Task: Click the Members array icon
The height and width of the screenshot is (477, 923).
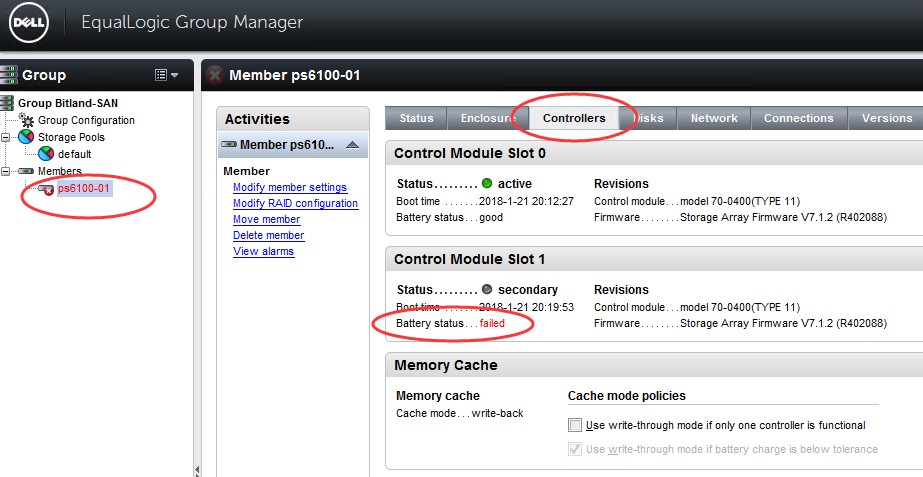Action: pos(26,172)
